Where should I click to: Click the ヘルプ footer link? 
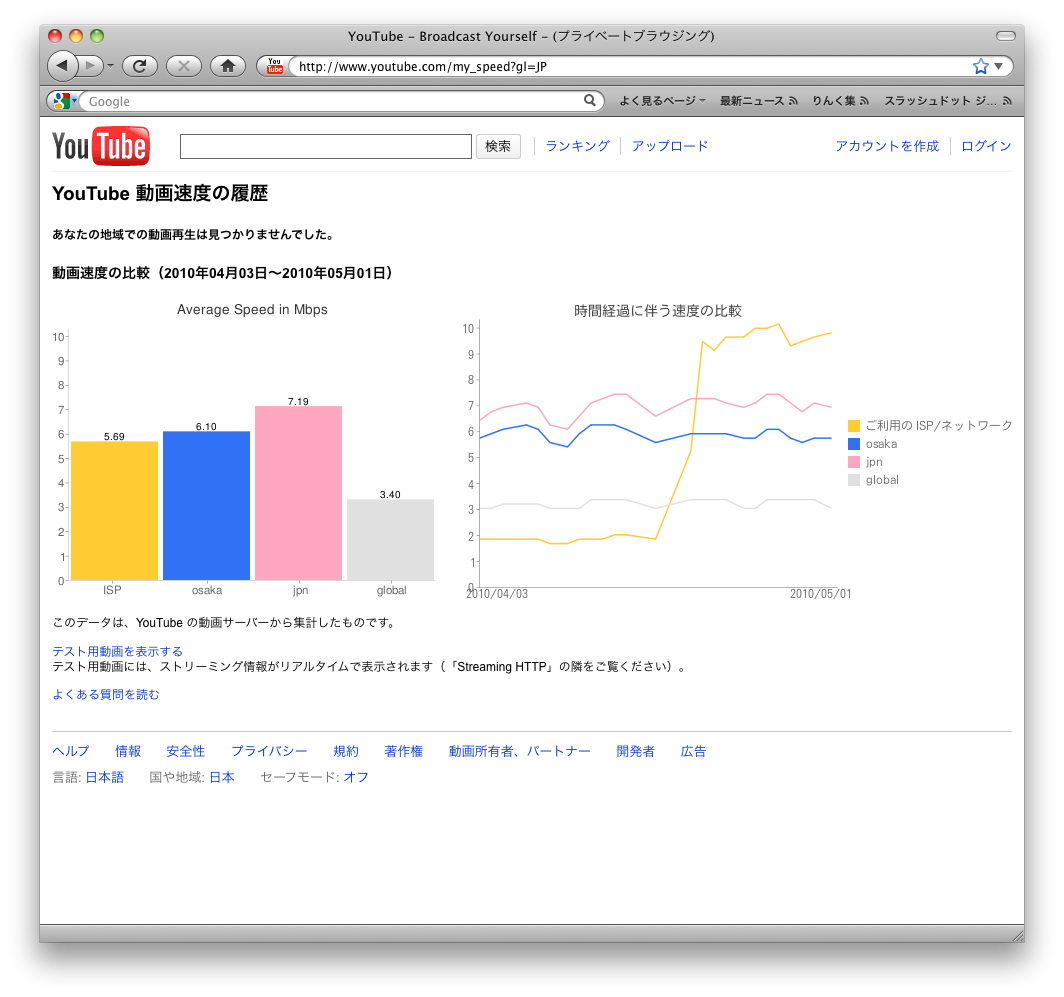(71, 751)
